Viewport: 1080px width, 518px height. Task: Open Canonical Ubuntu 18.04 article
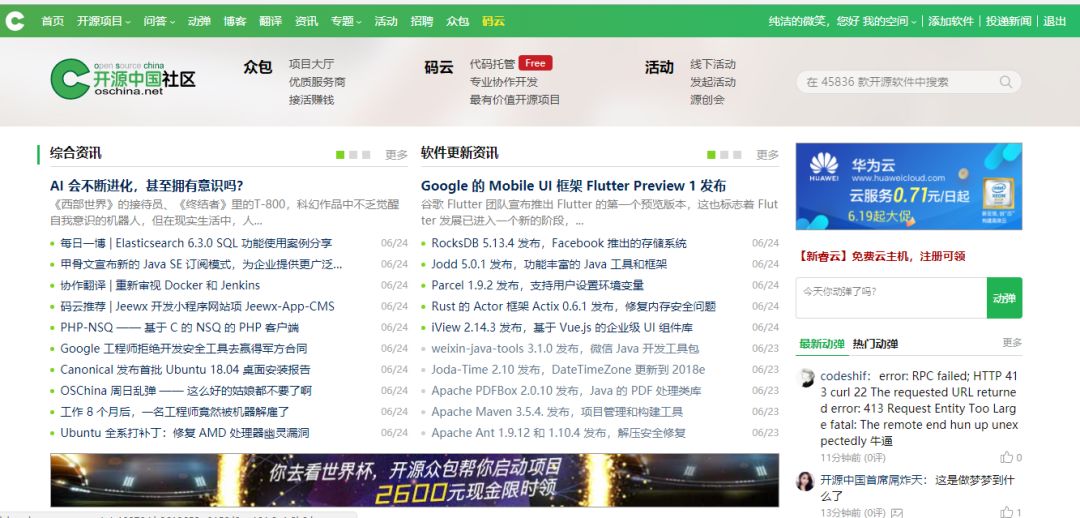(185, 370)
